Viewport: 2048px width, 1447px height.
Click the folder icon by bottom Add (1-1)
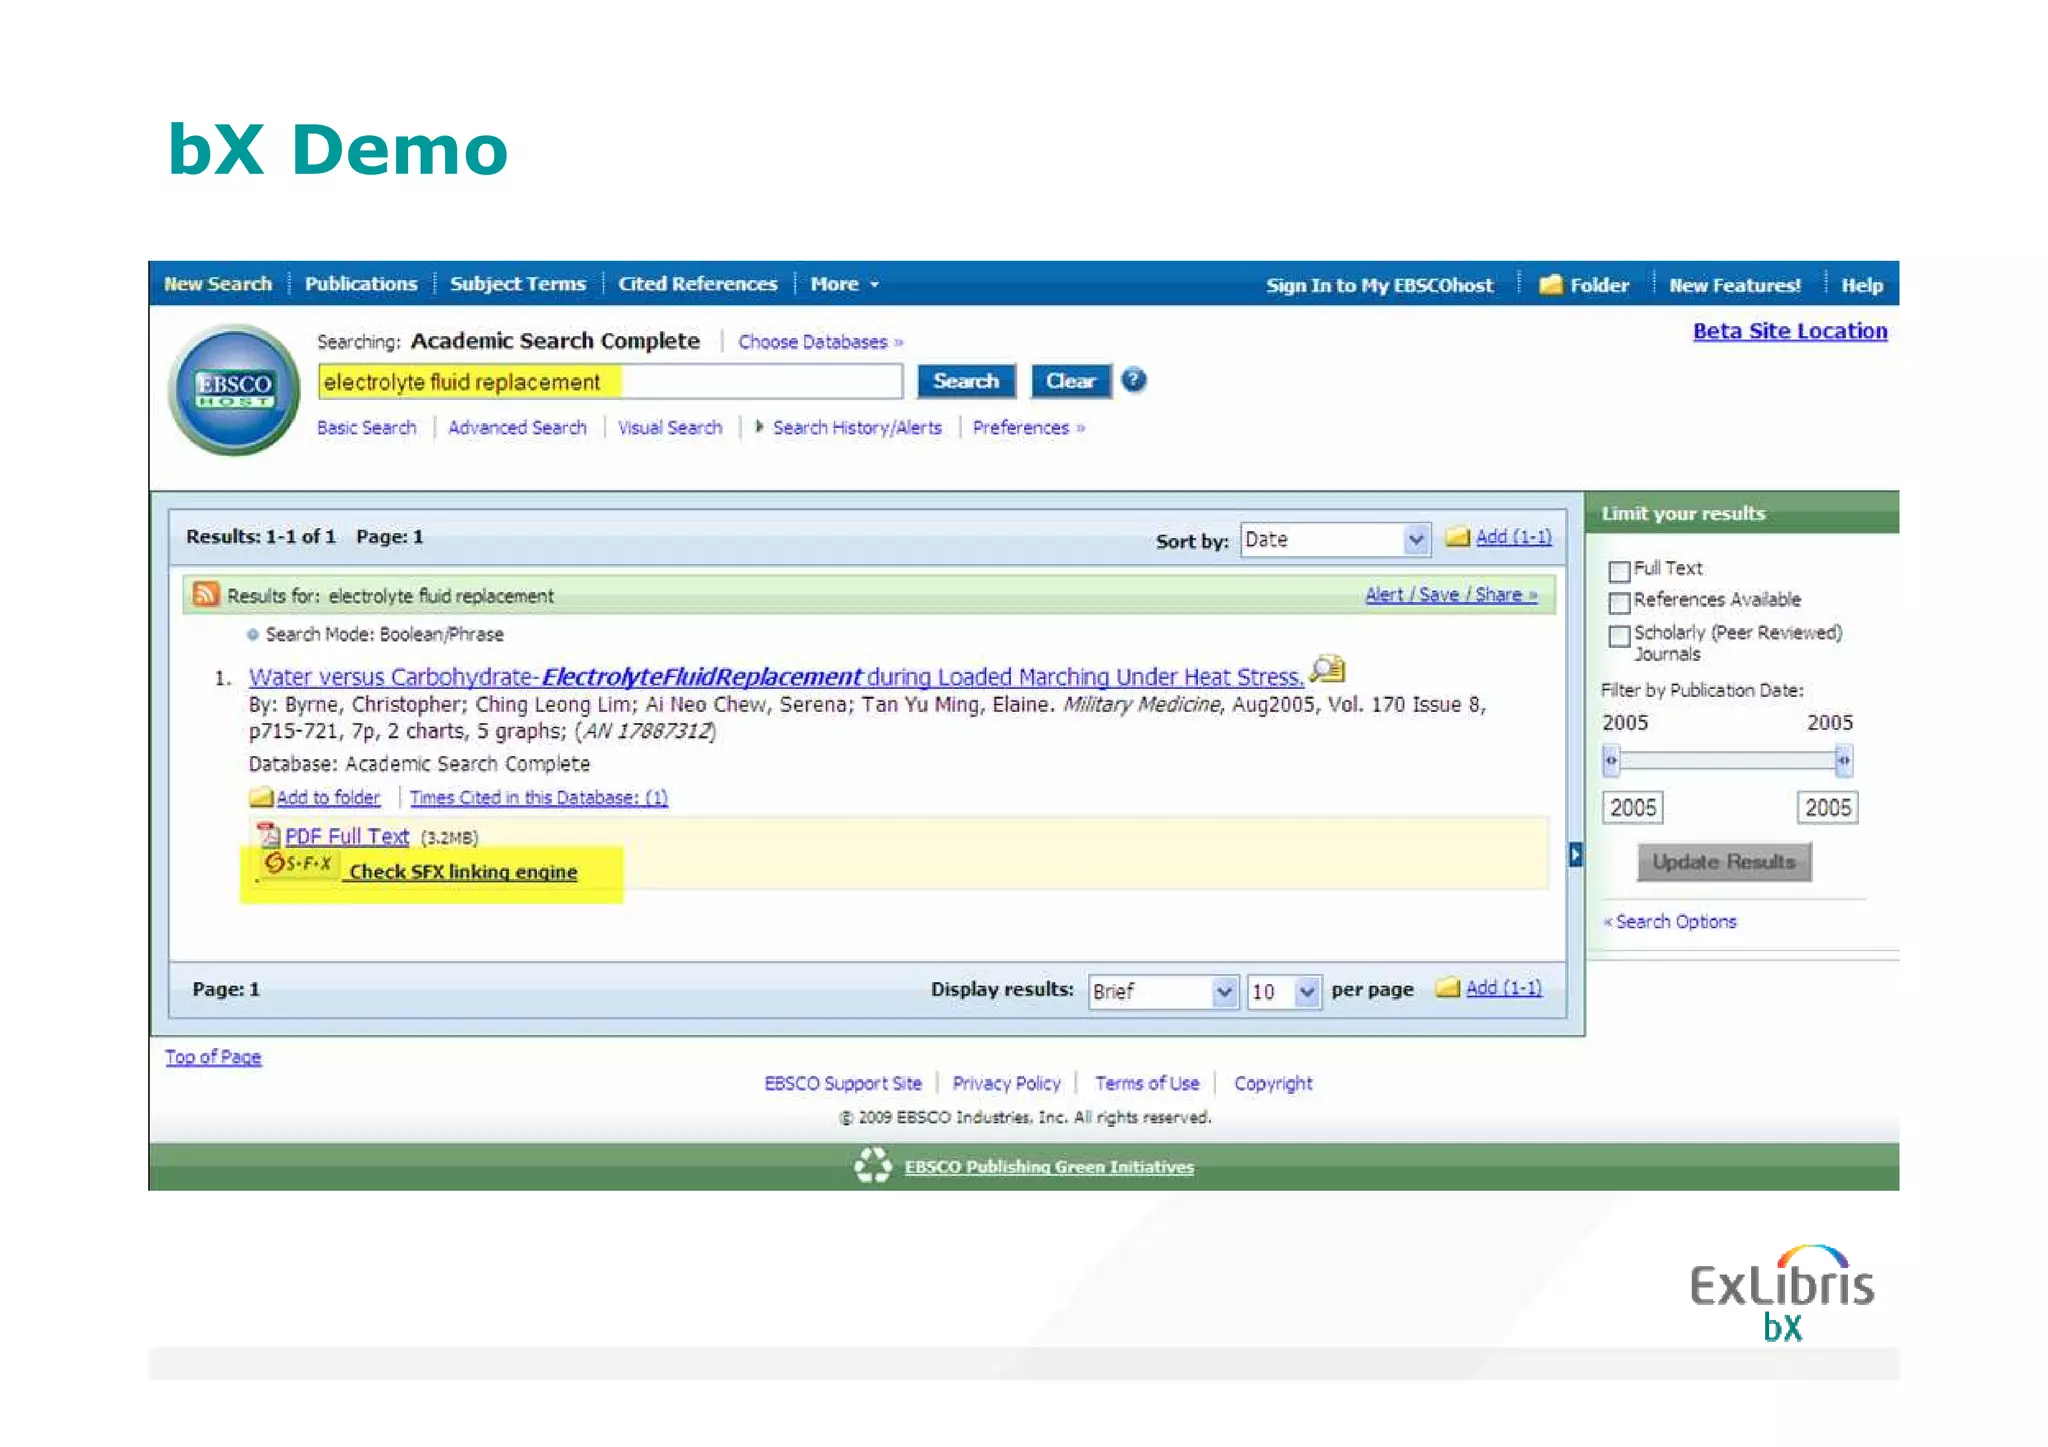pos(1448,988)
